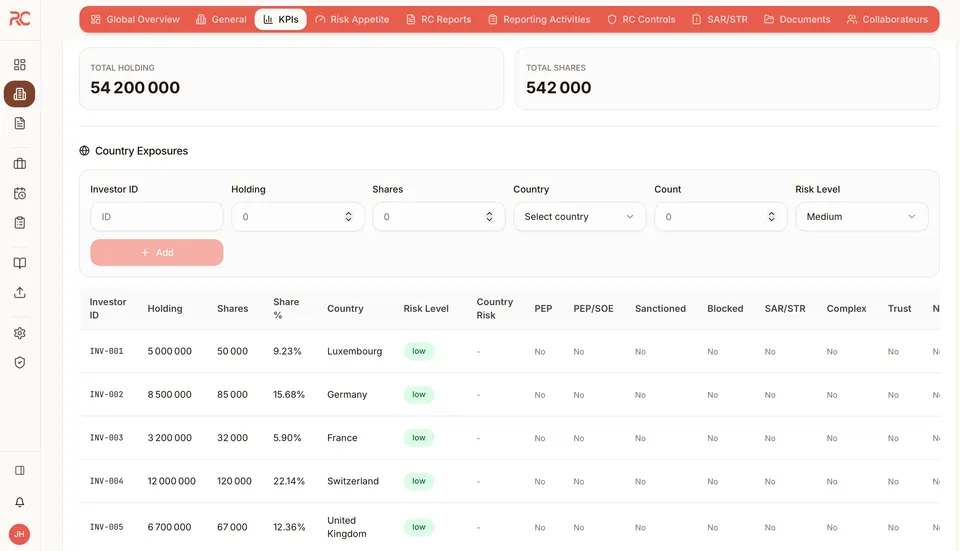The height and width of the screenshot is (551, 960).
Task: Open the calendar clock icon in sidebar
Action: pyautogui.click(x=20, y=193)
